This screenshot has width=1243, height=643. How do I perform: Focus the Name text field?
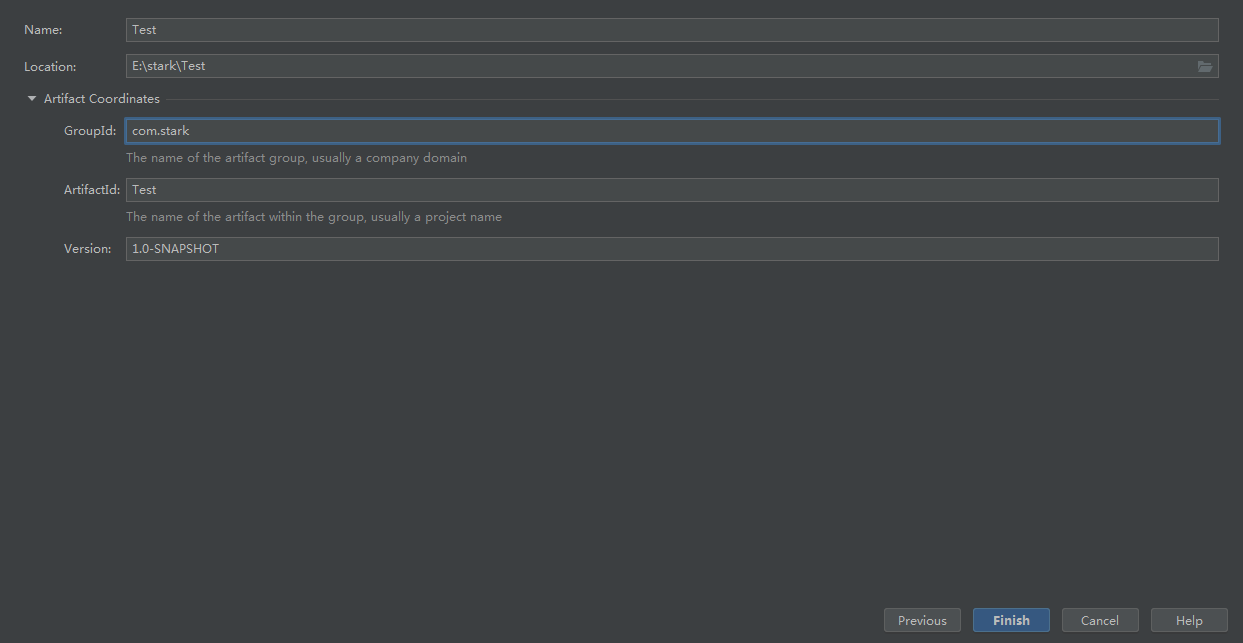[672, 30]
